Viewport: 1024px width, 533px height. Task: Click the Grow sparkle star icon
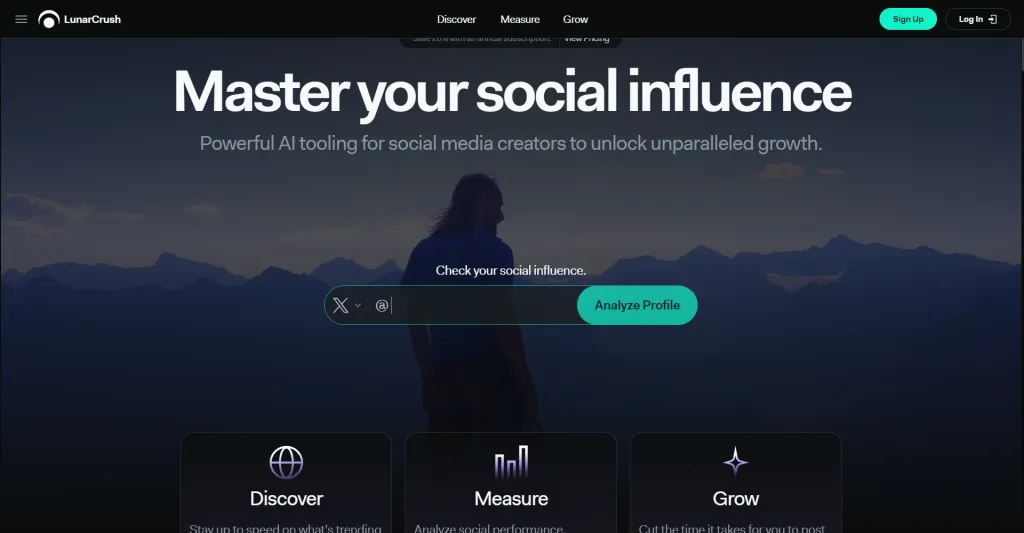735,461
